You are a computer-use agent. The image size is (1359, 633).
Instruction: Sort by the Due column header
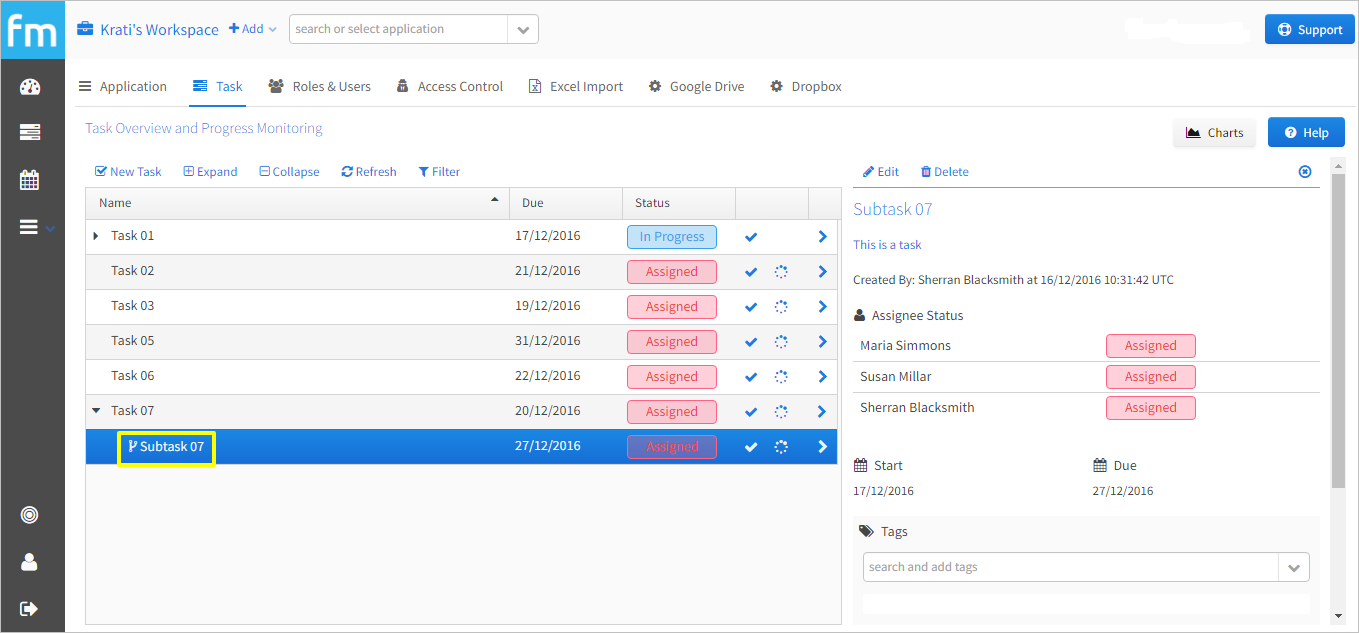(566, 203)
